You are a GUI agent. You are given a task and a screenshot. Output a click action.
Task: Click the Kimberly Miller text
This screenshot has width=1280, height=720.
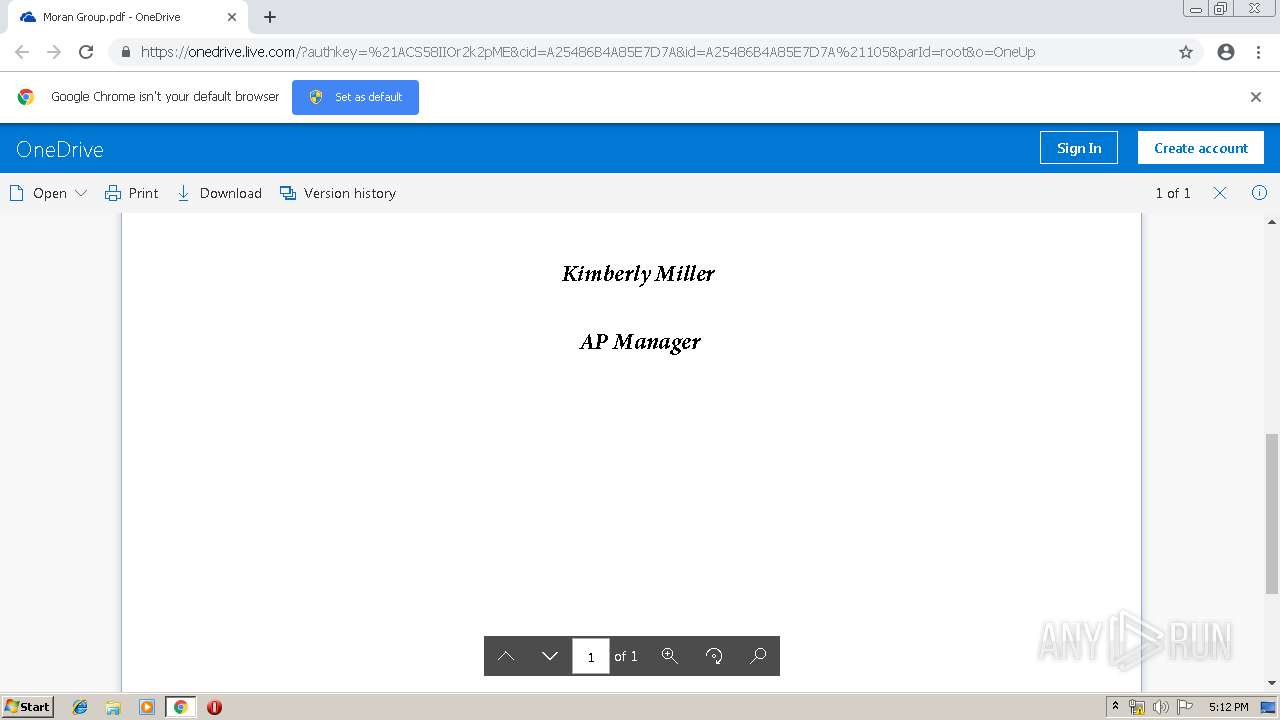click(x=638, y=273)
